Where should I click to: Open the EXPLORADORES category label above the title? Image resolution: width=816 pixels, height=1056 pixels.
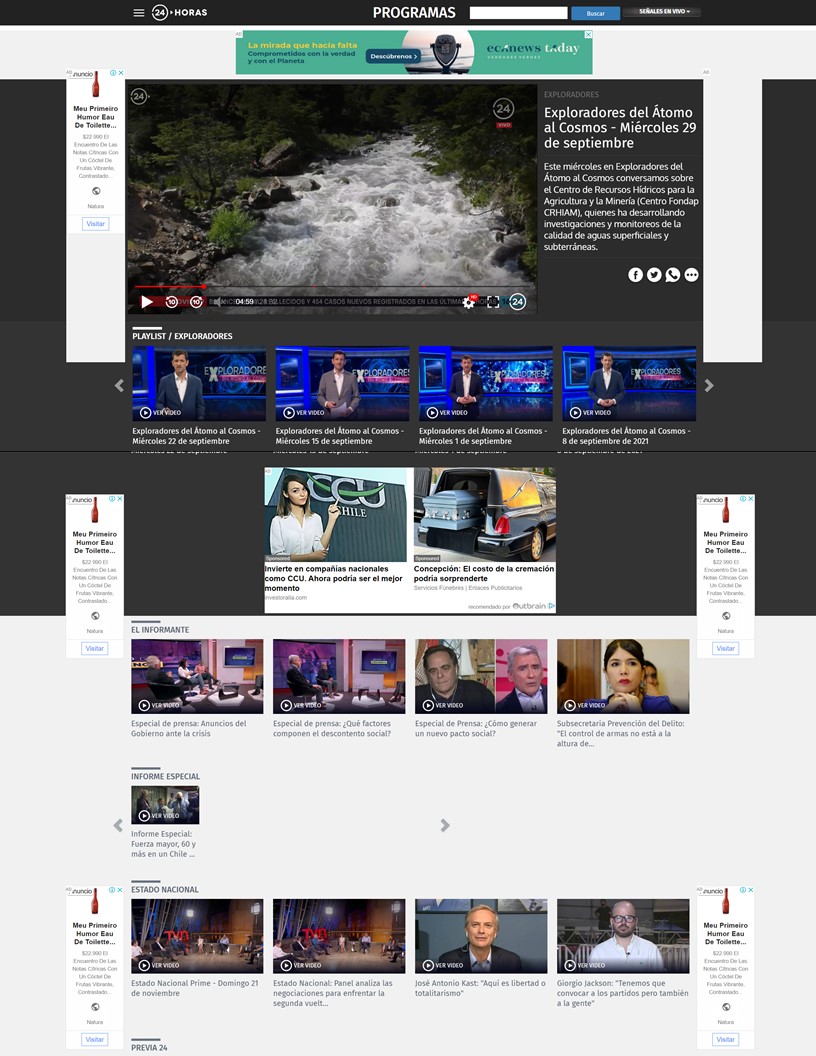click(571, 95)
